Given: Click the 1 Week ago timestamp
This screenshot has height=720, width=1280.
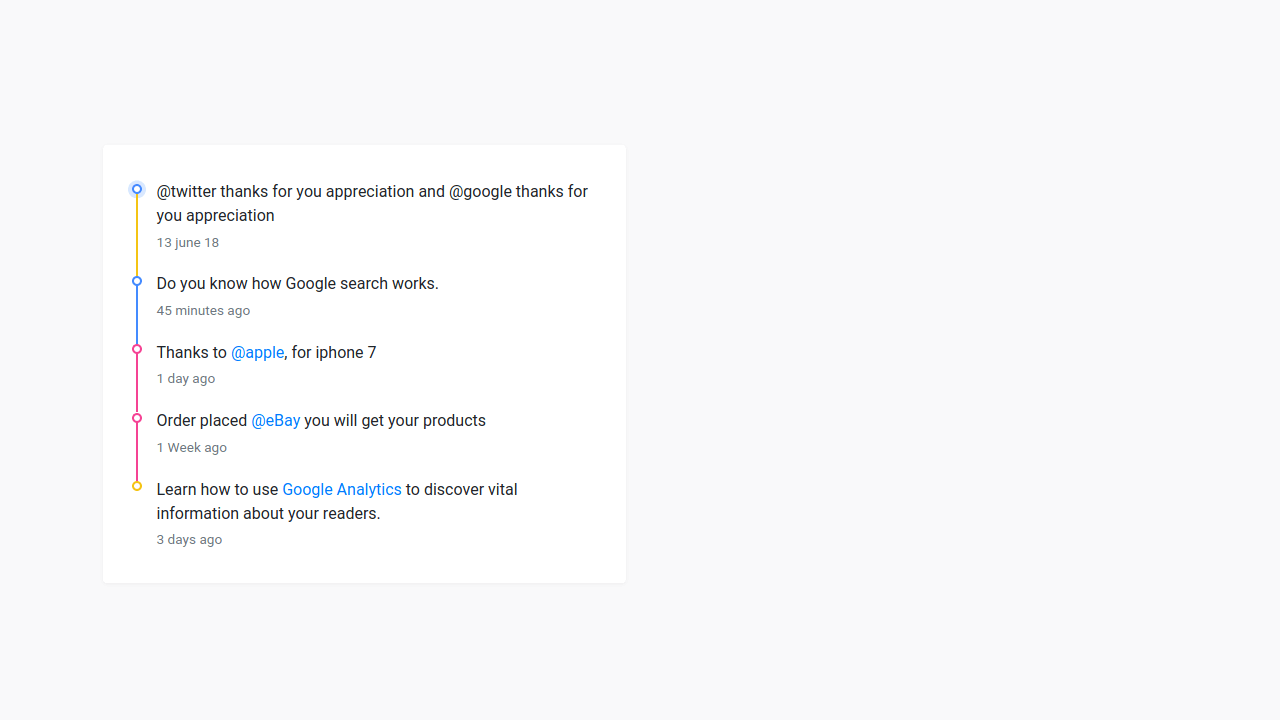Looking at the screenshot, I should coord(191,447).
